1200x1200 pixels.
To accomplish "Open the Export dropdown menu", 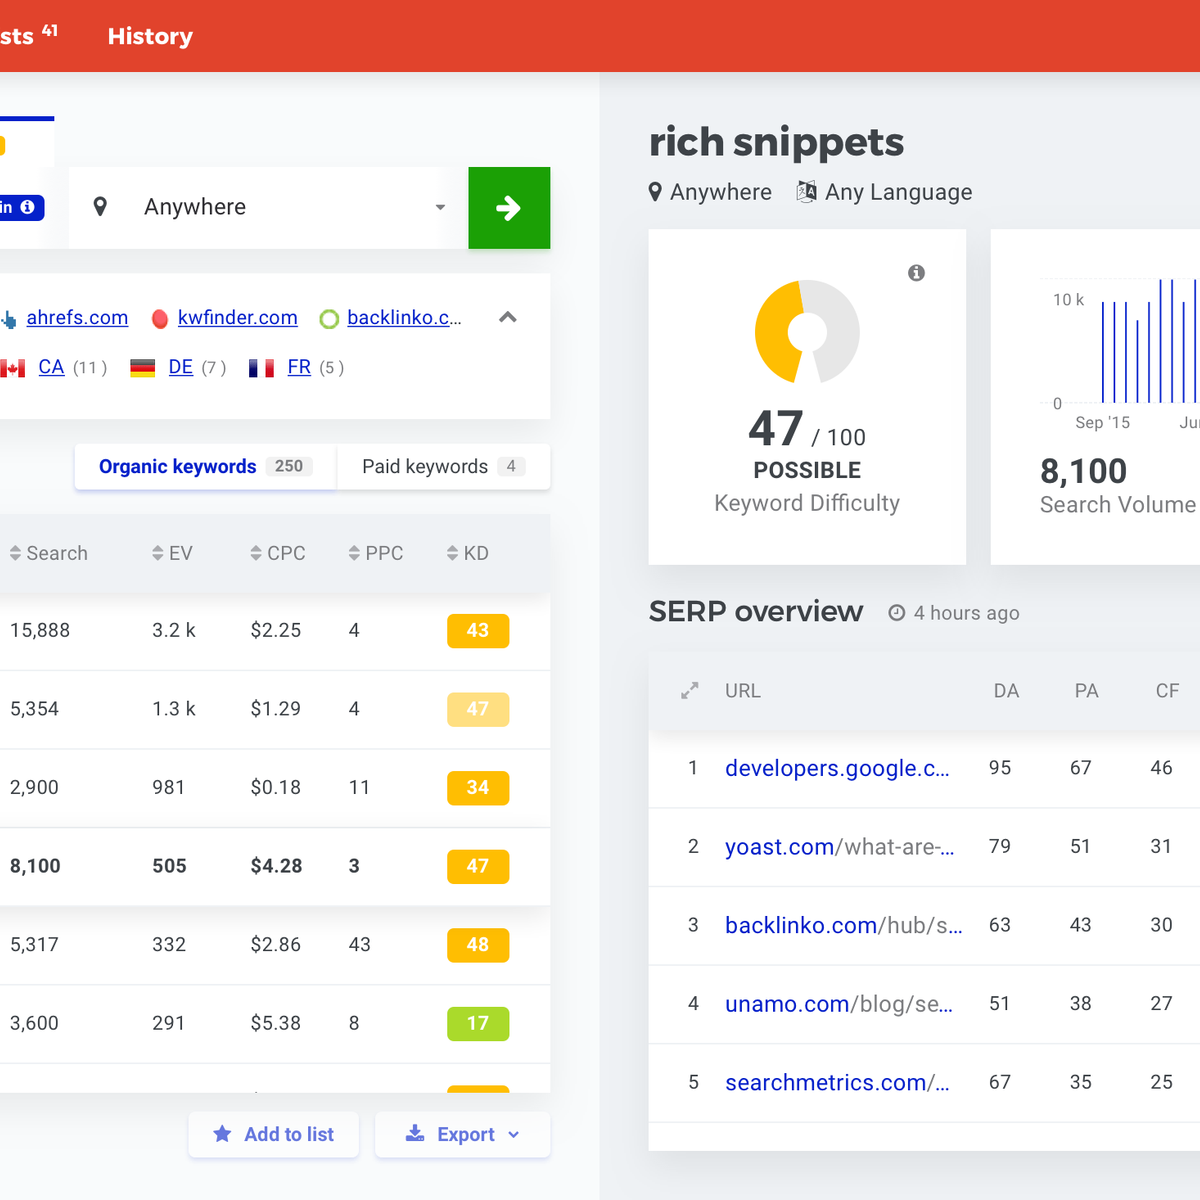I will [463, 1134].
